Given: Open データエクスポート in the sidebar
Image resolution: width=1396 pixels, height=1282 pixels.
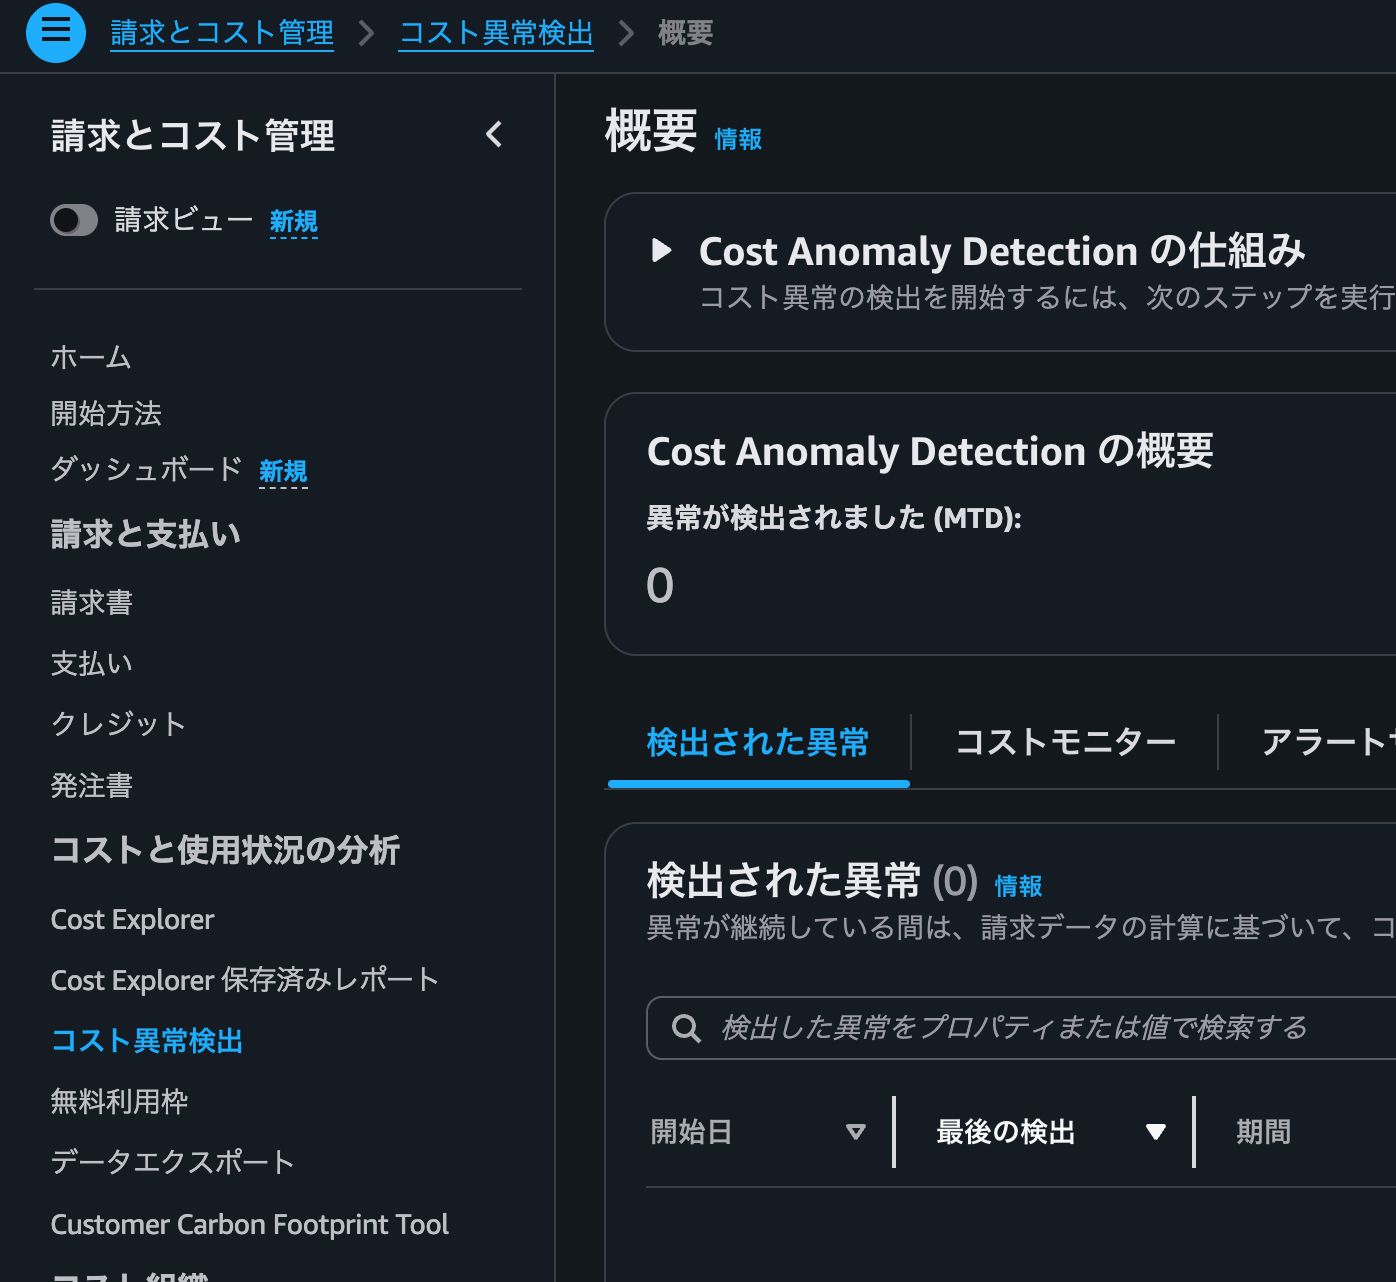Looking at the screenshot, I should (x=172, y=1162).
